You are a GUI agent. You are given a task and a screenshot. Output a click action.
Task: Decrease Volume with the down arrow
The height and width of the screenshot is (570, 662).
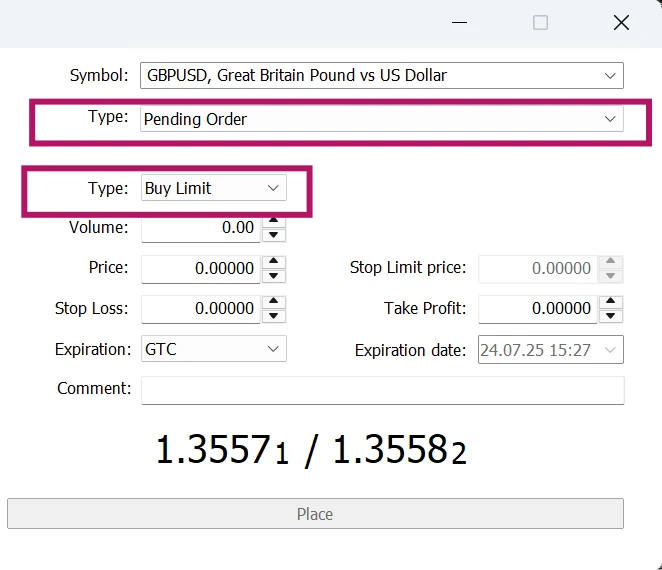click(274, 235)
